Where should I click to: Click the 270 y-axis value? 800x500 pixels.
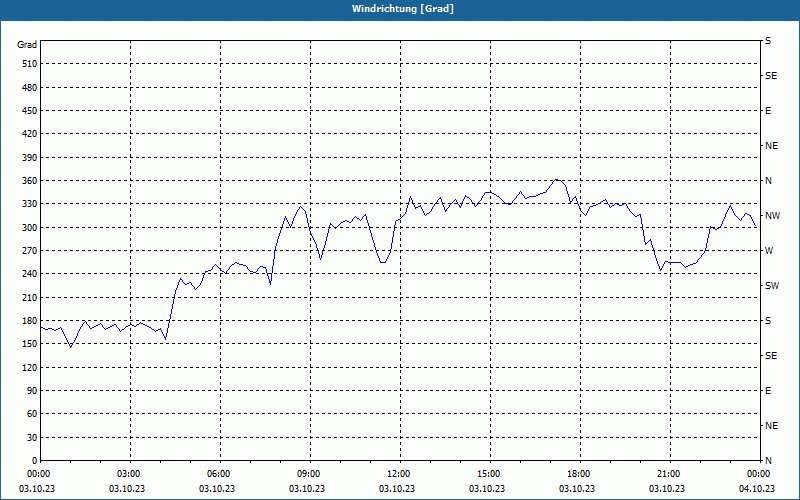pos(30,251)
